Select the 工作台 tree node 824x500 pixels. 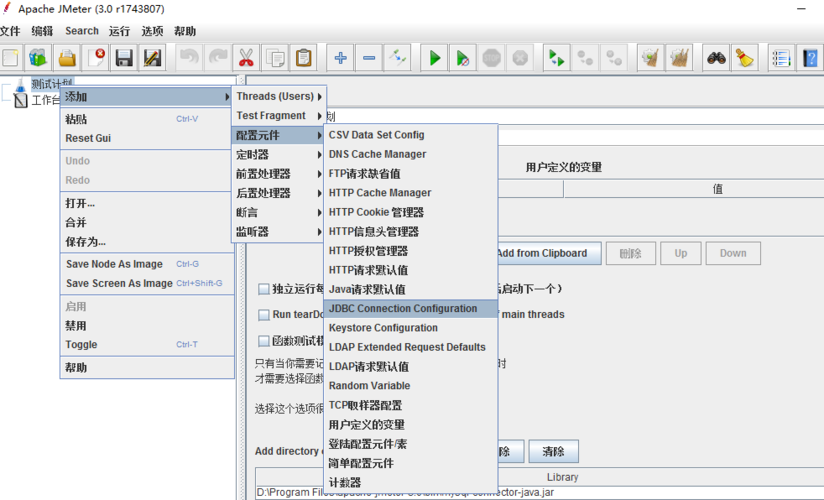[x=45, y=100]
